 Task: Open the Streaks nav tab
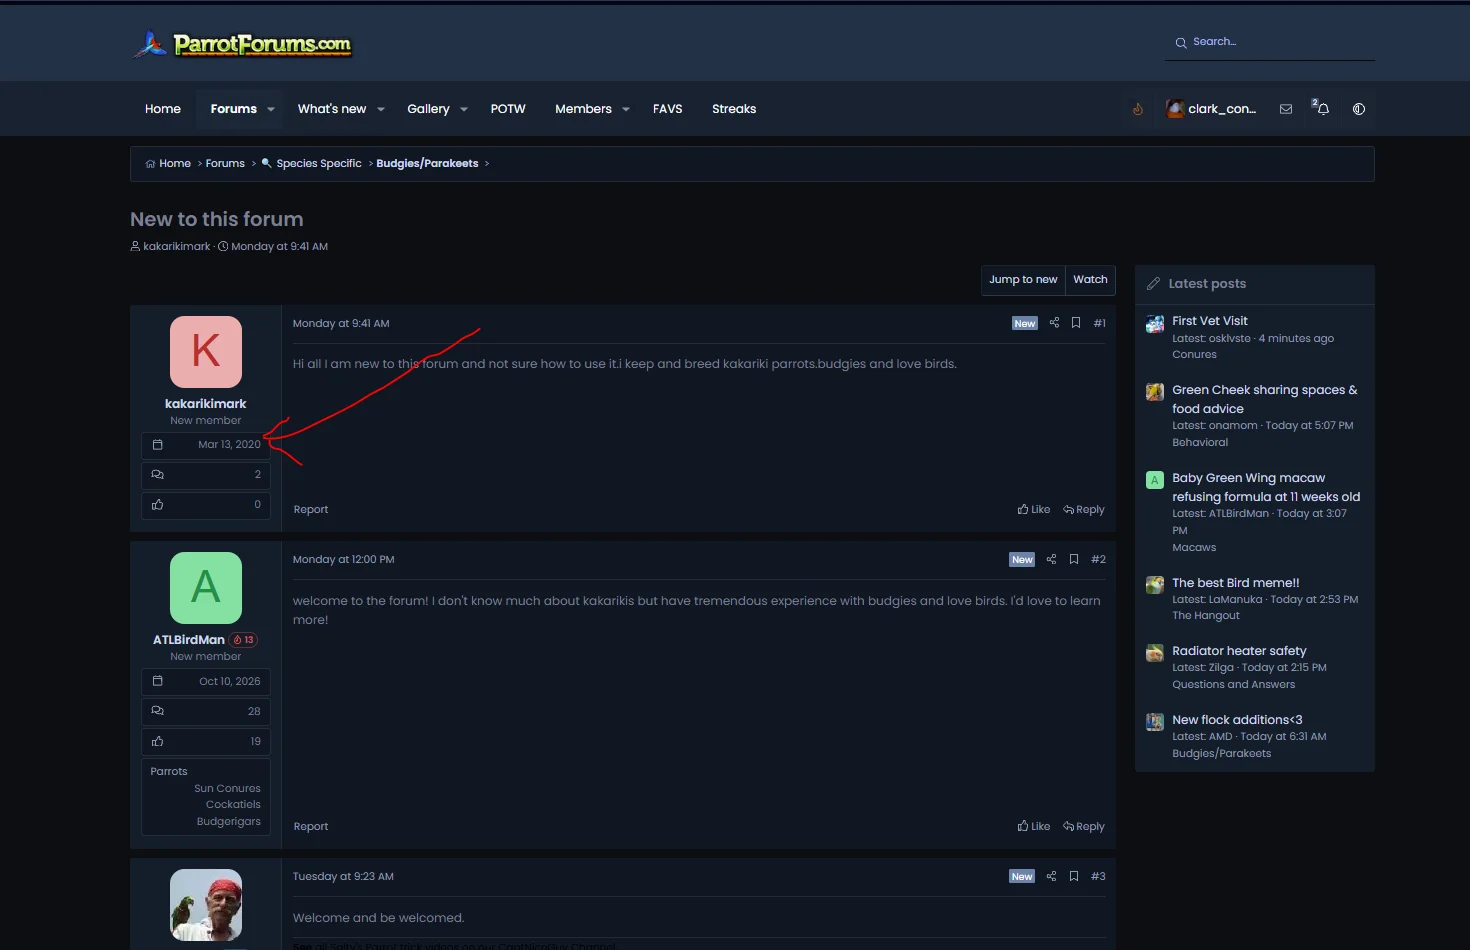734,109
